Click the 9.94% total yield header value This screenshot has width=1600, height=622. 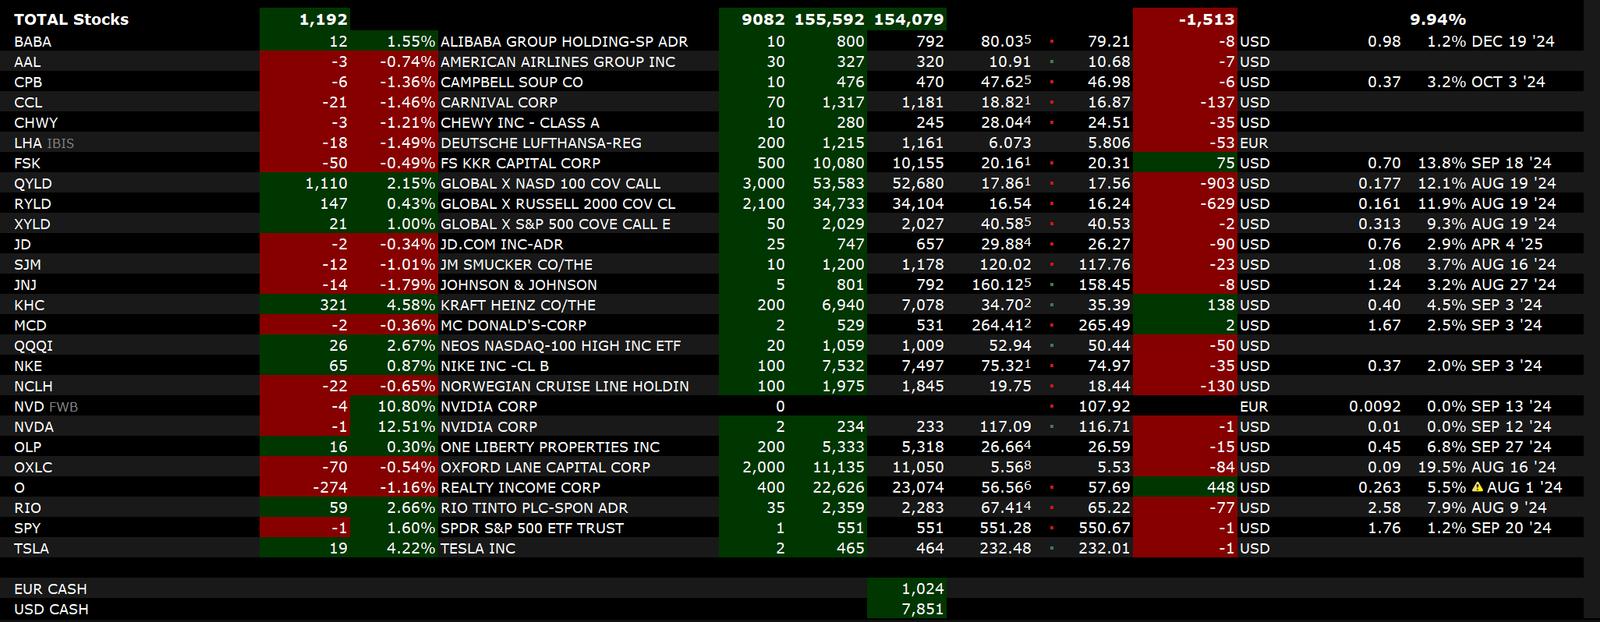pos(1437,19)
